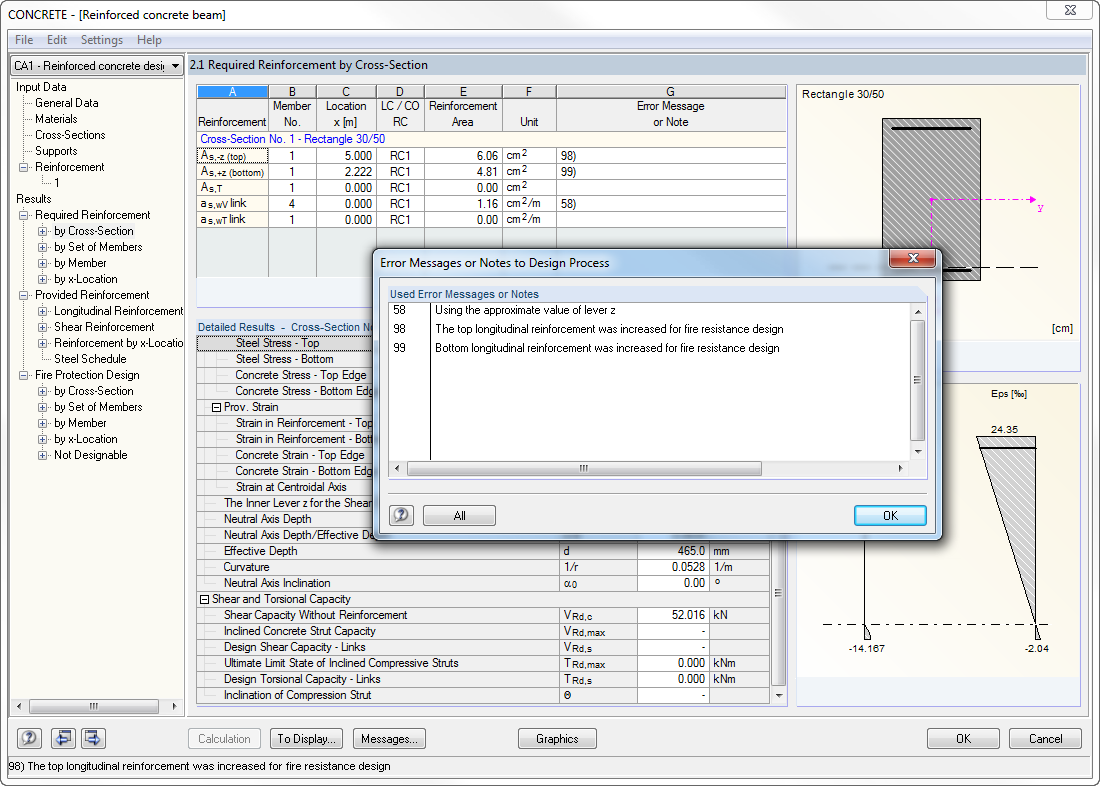
Task: Collapse the Prov. Strain group
Action: [x=216, y=407]
